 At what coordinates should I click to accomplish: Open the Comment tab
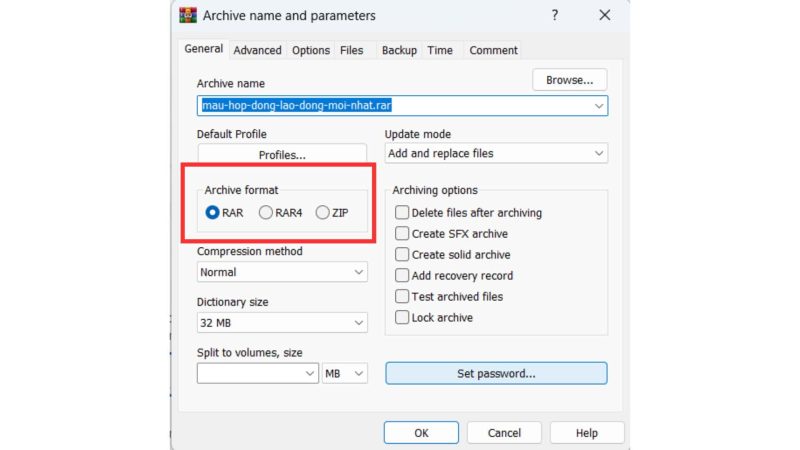click(x=493, y=50)
